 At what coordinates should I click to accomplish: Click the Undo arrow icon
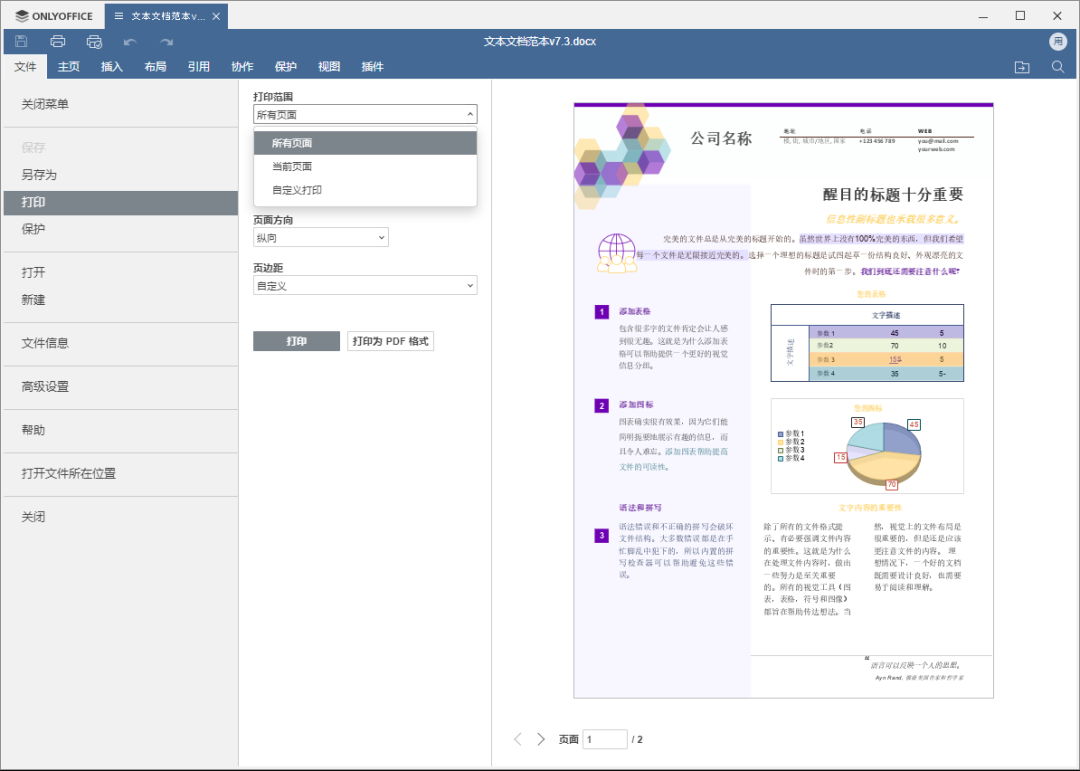(x=130, y=41)
